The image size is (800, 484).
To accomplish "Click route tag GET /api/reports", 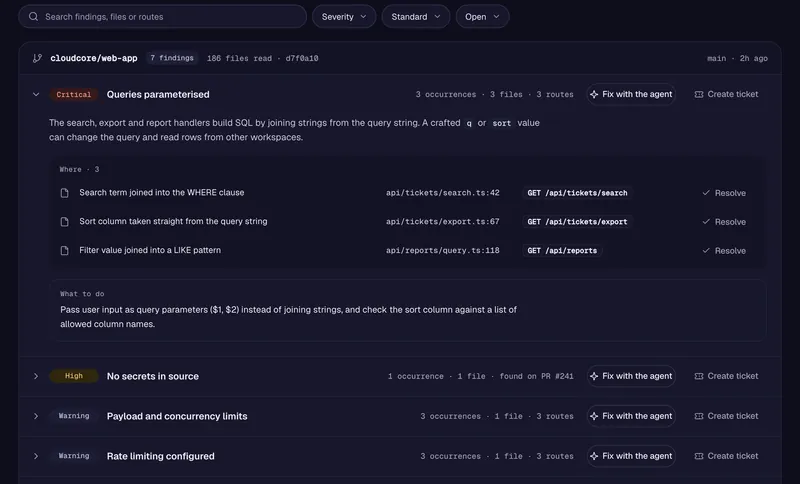I will point(562,250).
